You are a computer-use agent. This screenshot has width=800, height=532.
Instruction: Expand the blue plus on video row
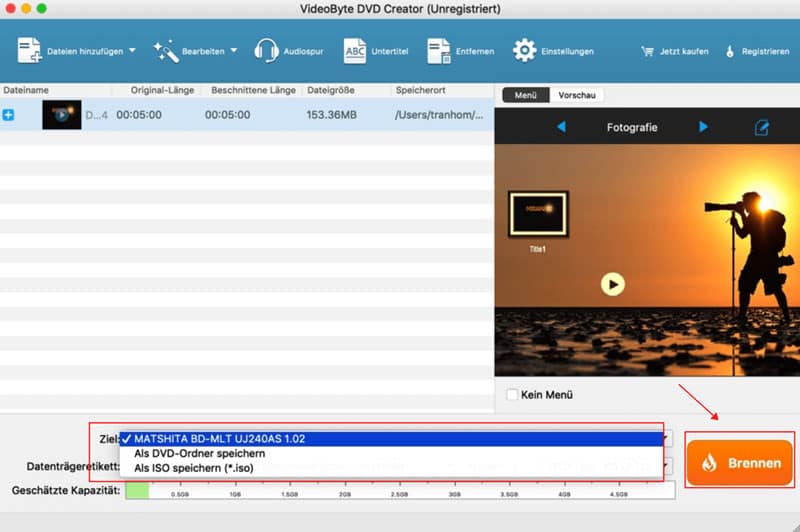click(x=8, y=115)
